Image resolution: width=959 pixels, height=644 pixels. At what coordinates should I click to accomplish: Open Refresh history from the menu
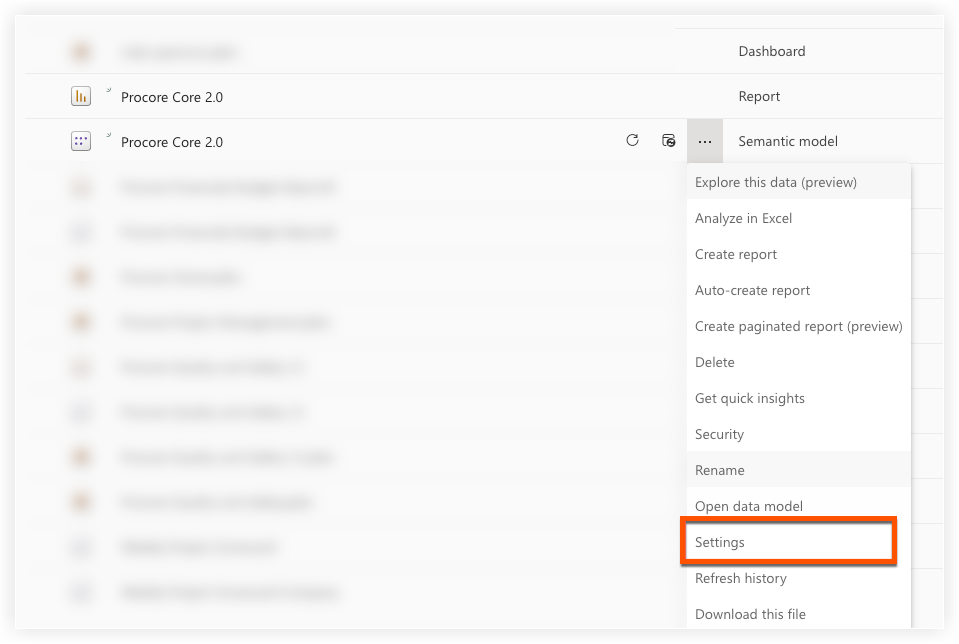click(x=740, y=578)
